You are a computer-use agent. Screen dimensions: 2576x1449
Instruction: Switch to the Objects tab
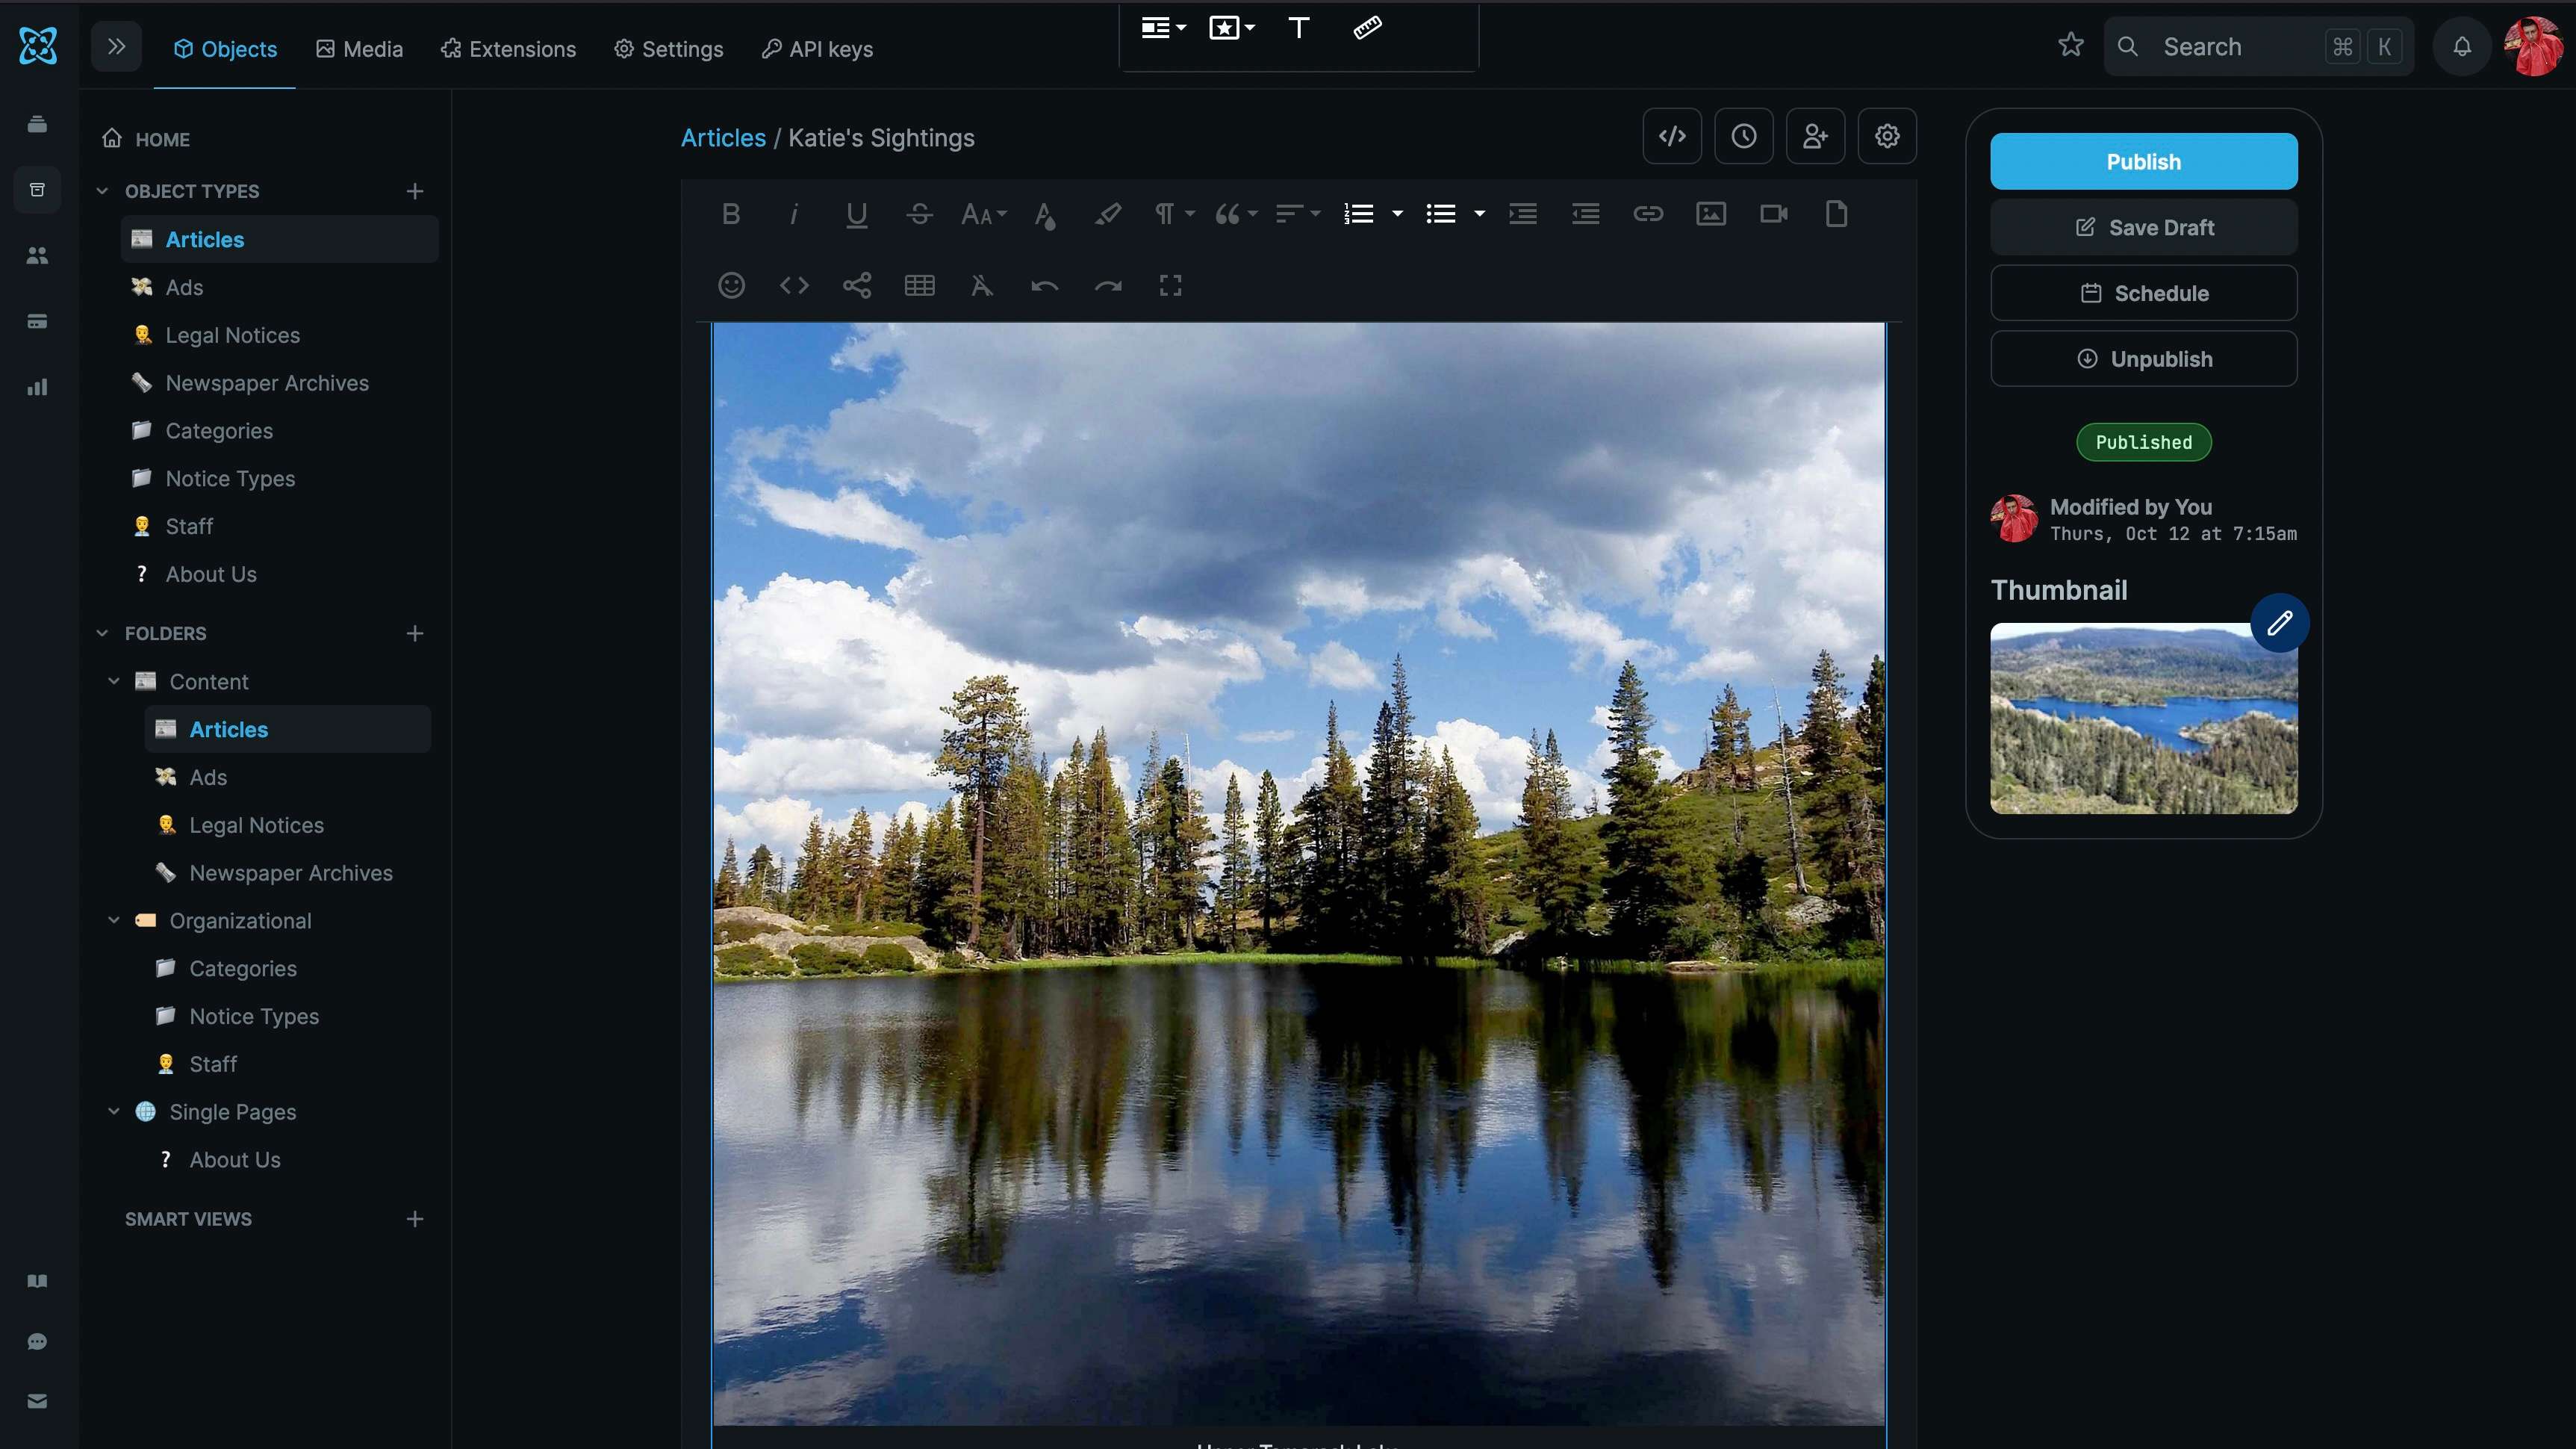[x=225, y=49]
